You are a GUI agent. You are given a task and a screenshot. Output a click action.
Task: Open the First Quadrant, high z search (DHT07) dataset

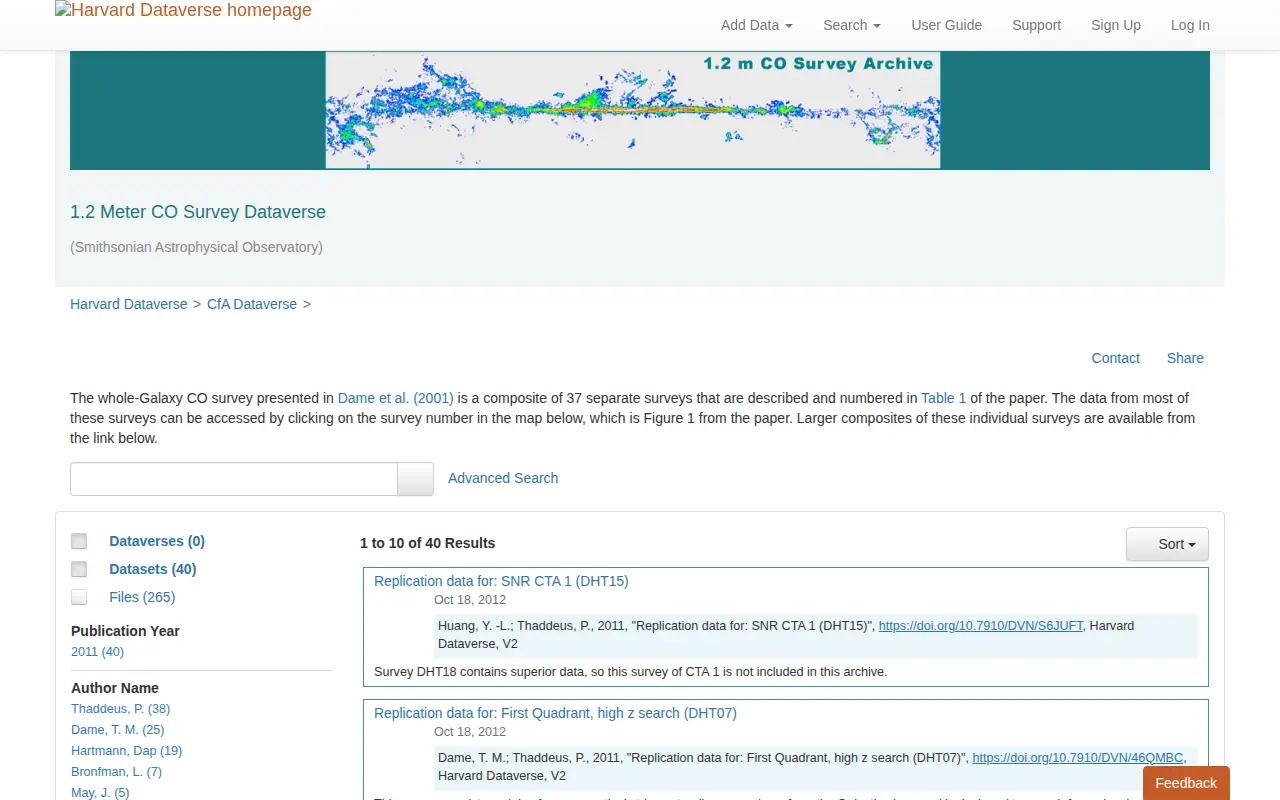click(555, 713)
